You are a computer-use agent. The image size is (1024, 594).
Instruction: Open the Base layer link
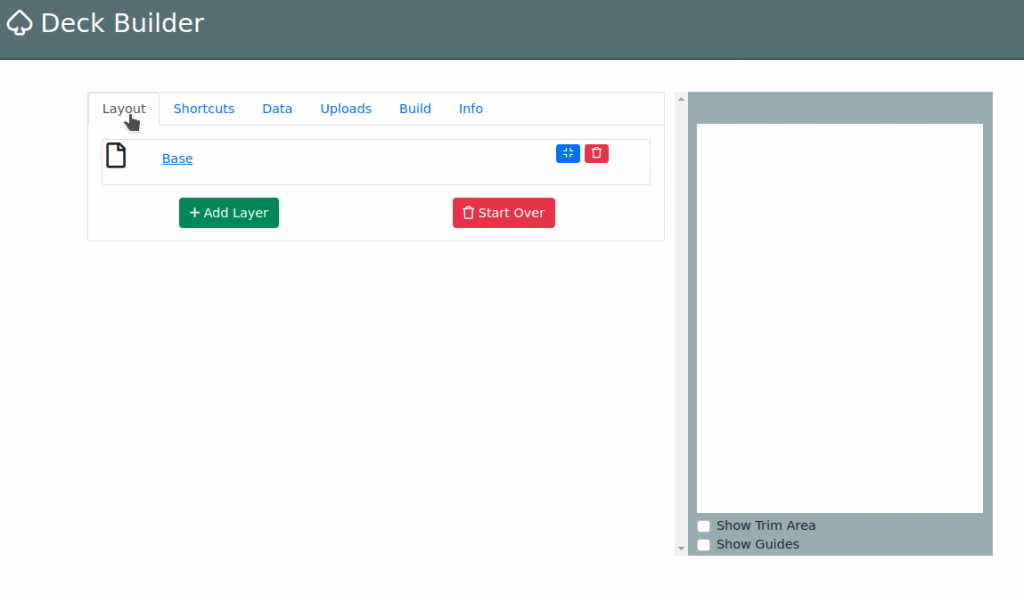point(177,159)
